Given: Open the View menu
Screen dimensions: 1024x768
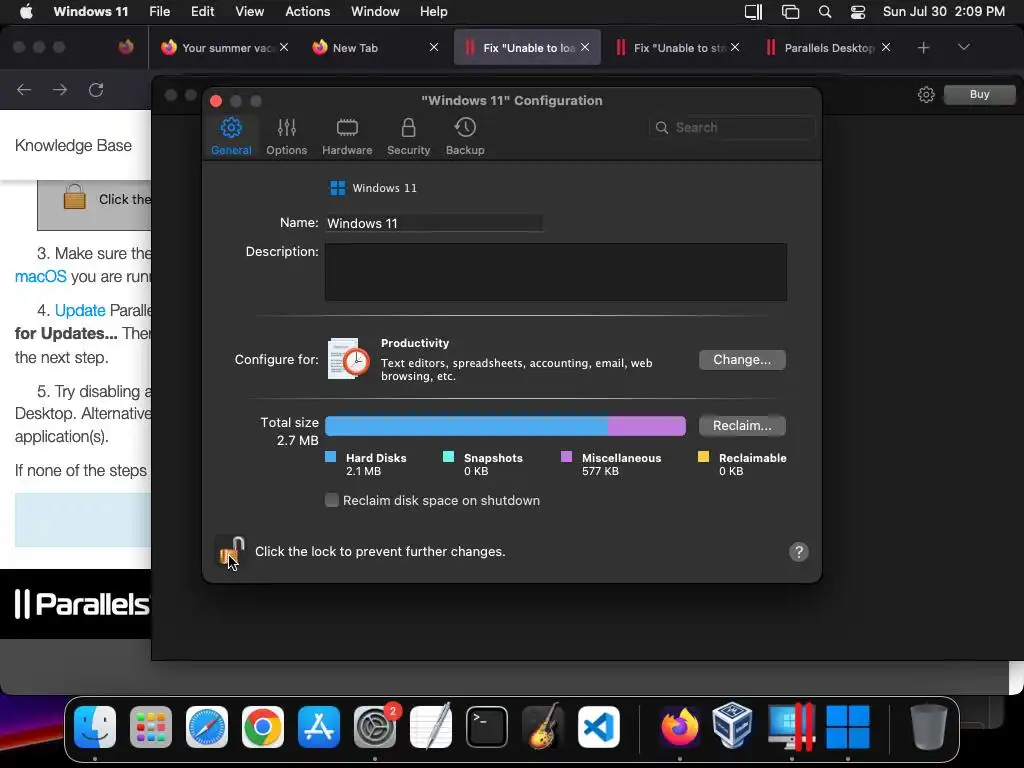Looking at the screenshot, I should [249, 12].
